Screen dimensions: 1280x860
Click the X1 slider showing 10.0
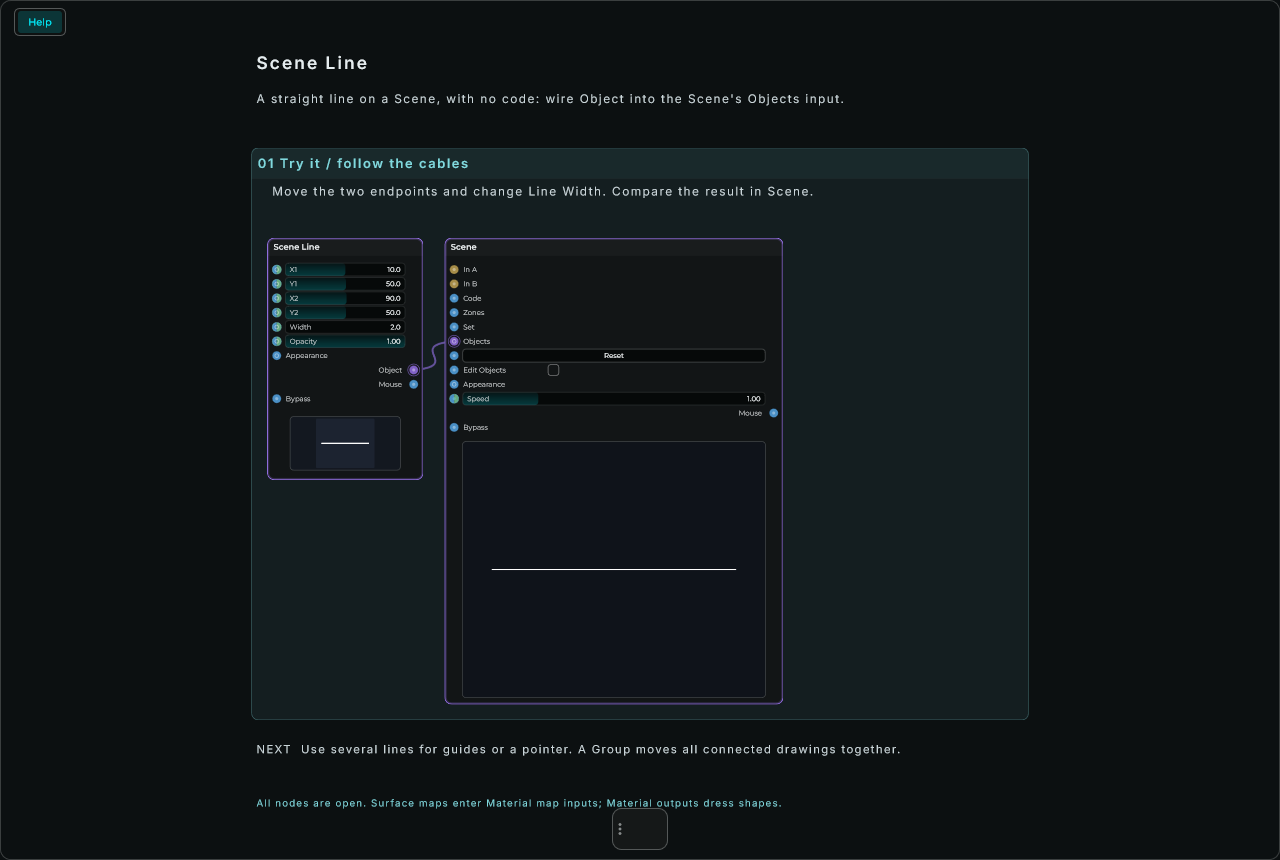coord(345,270)
